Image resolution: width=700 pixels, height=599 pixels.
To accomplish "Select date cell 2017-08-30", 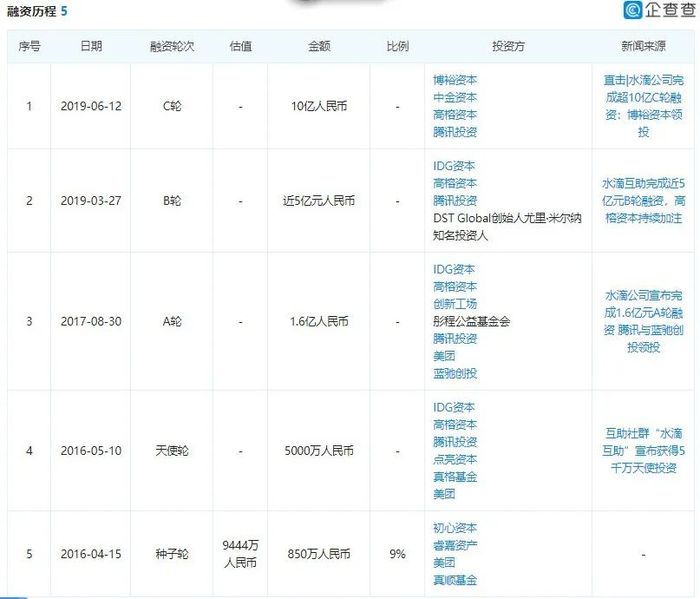I will tap(91, 322).
